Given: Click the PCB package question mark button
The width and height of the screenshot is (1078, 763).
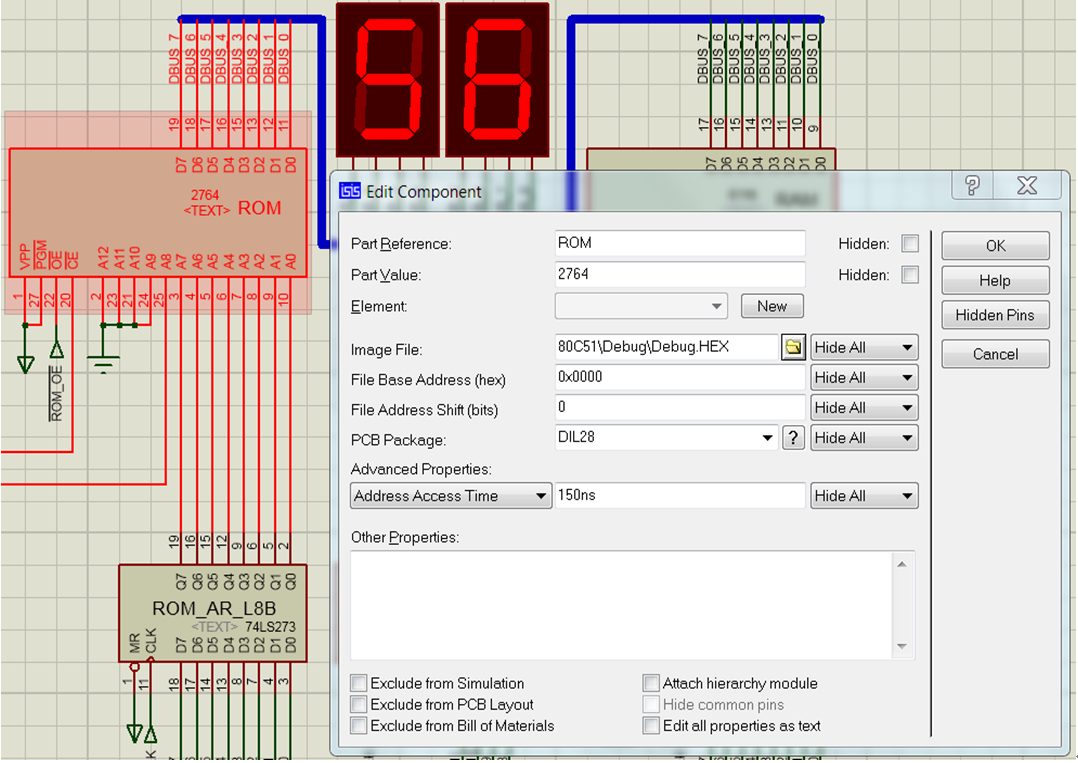Looking at the screenshot, I should (x=793, y=438).
